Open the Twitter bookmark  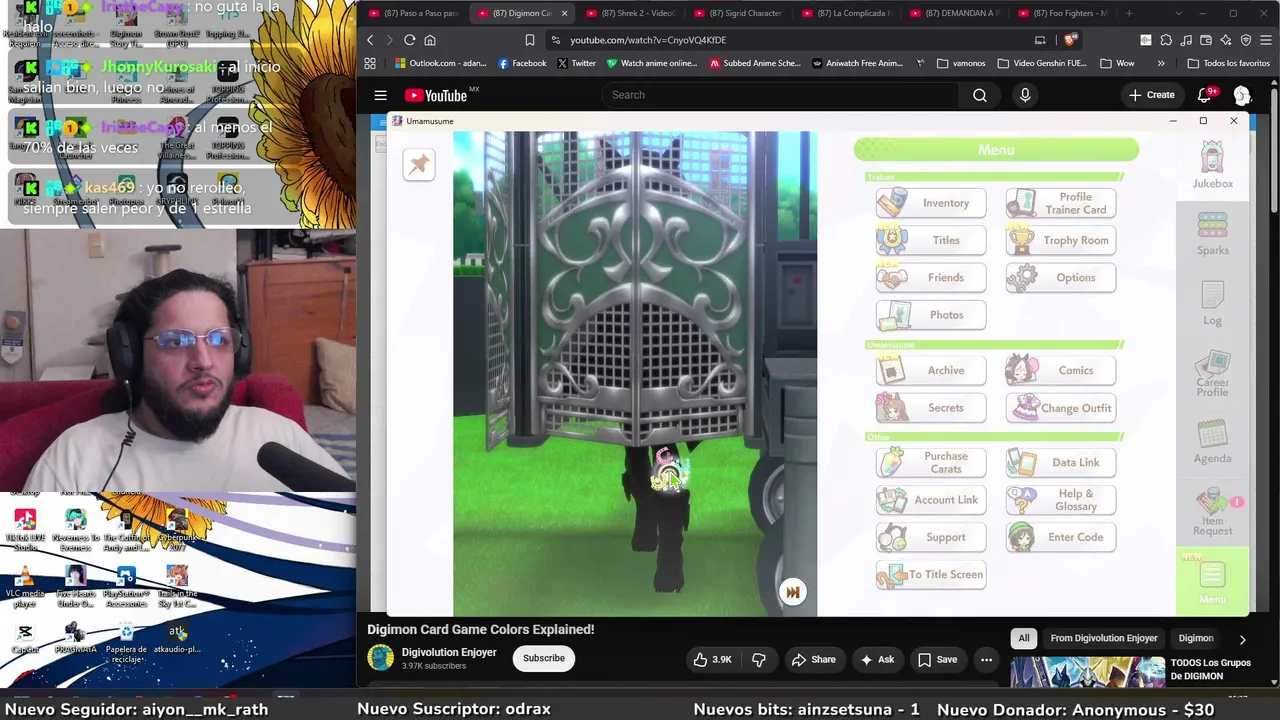[576, 63]
